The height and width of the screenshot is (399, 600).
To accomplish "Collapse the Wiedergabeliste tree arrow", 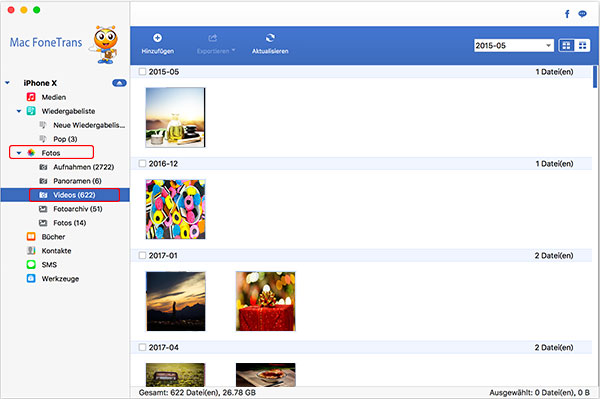I will [x=19, y=111].
